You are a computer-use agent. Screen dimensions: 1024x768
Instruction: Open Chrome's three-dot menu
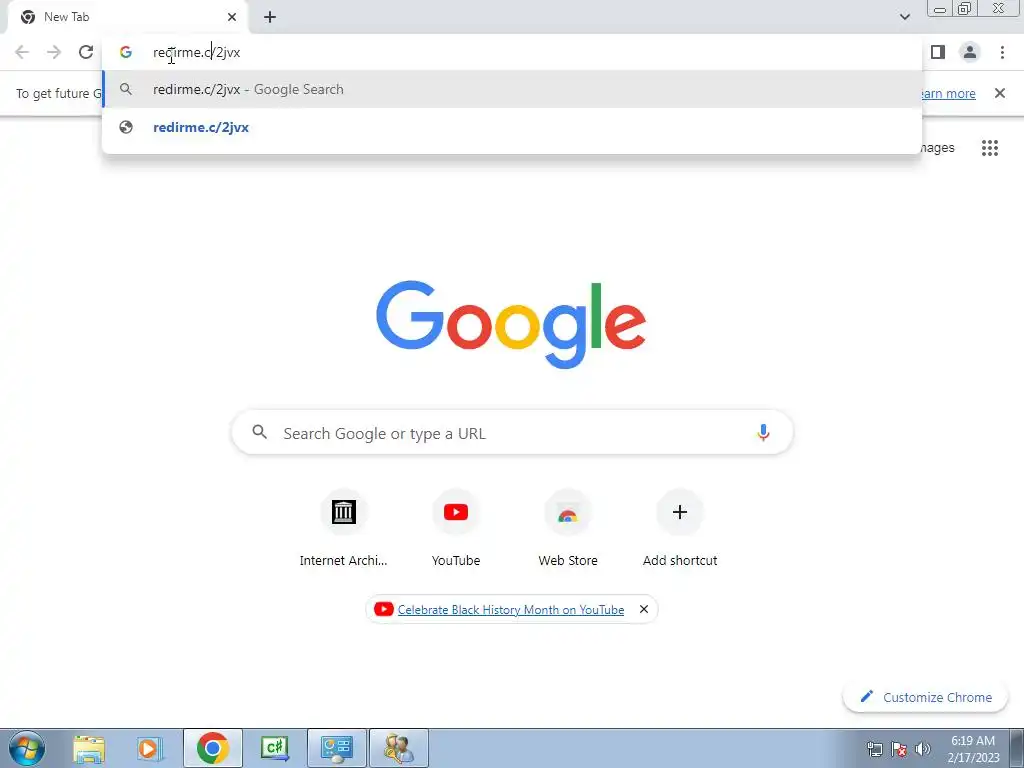tap(1002, 52)
